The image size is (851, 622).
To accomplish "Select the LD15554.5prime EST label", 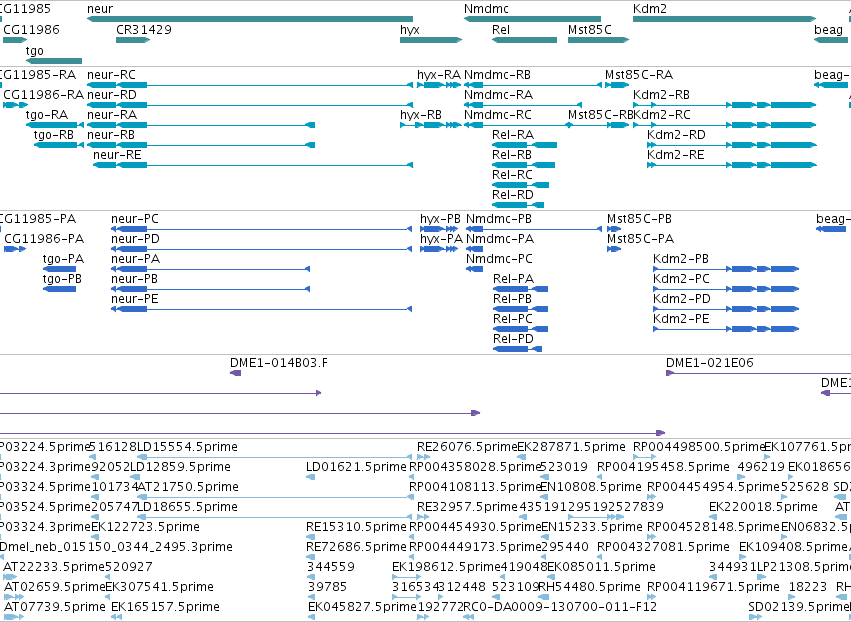I will (187, 447).
